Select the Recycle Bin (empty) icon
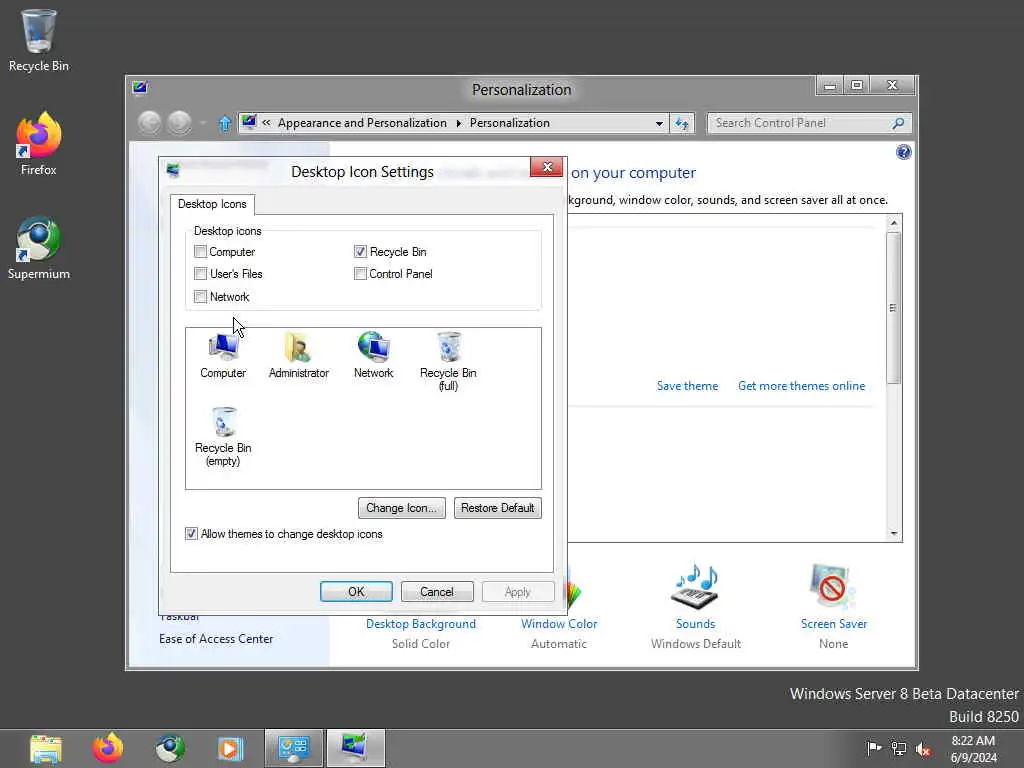The width and height of the screenshot is (1024, 768). (223, 436)
